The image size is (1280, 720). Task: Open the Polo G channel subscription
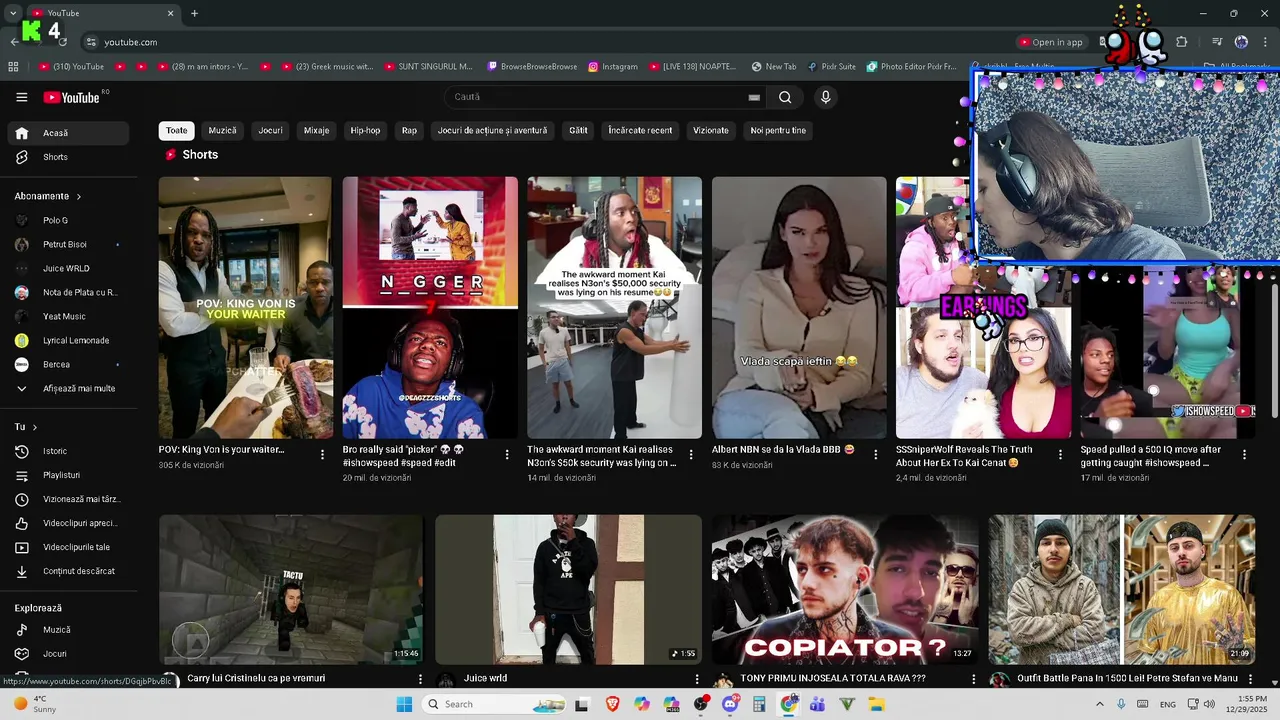tap(68, 220)
